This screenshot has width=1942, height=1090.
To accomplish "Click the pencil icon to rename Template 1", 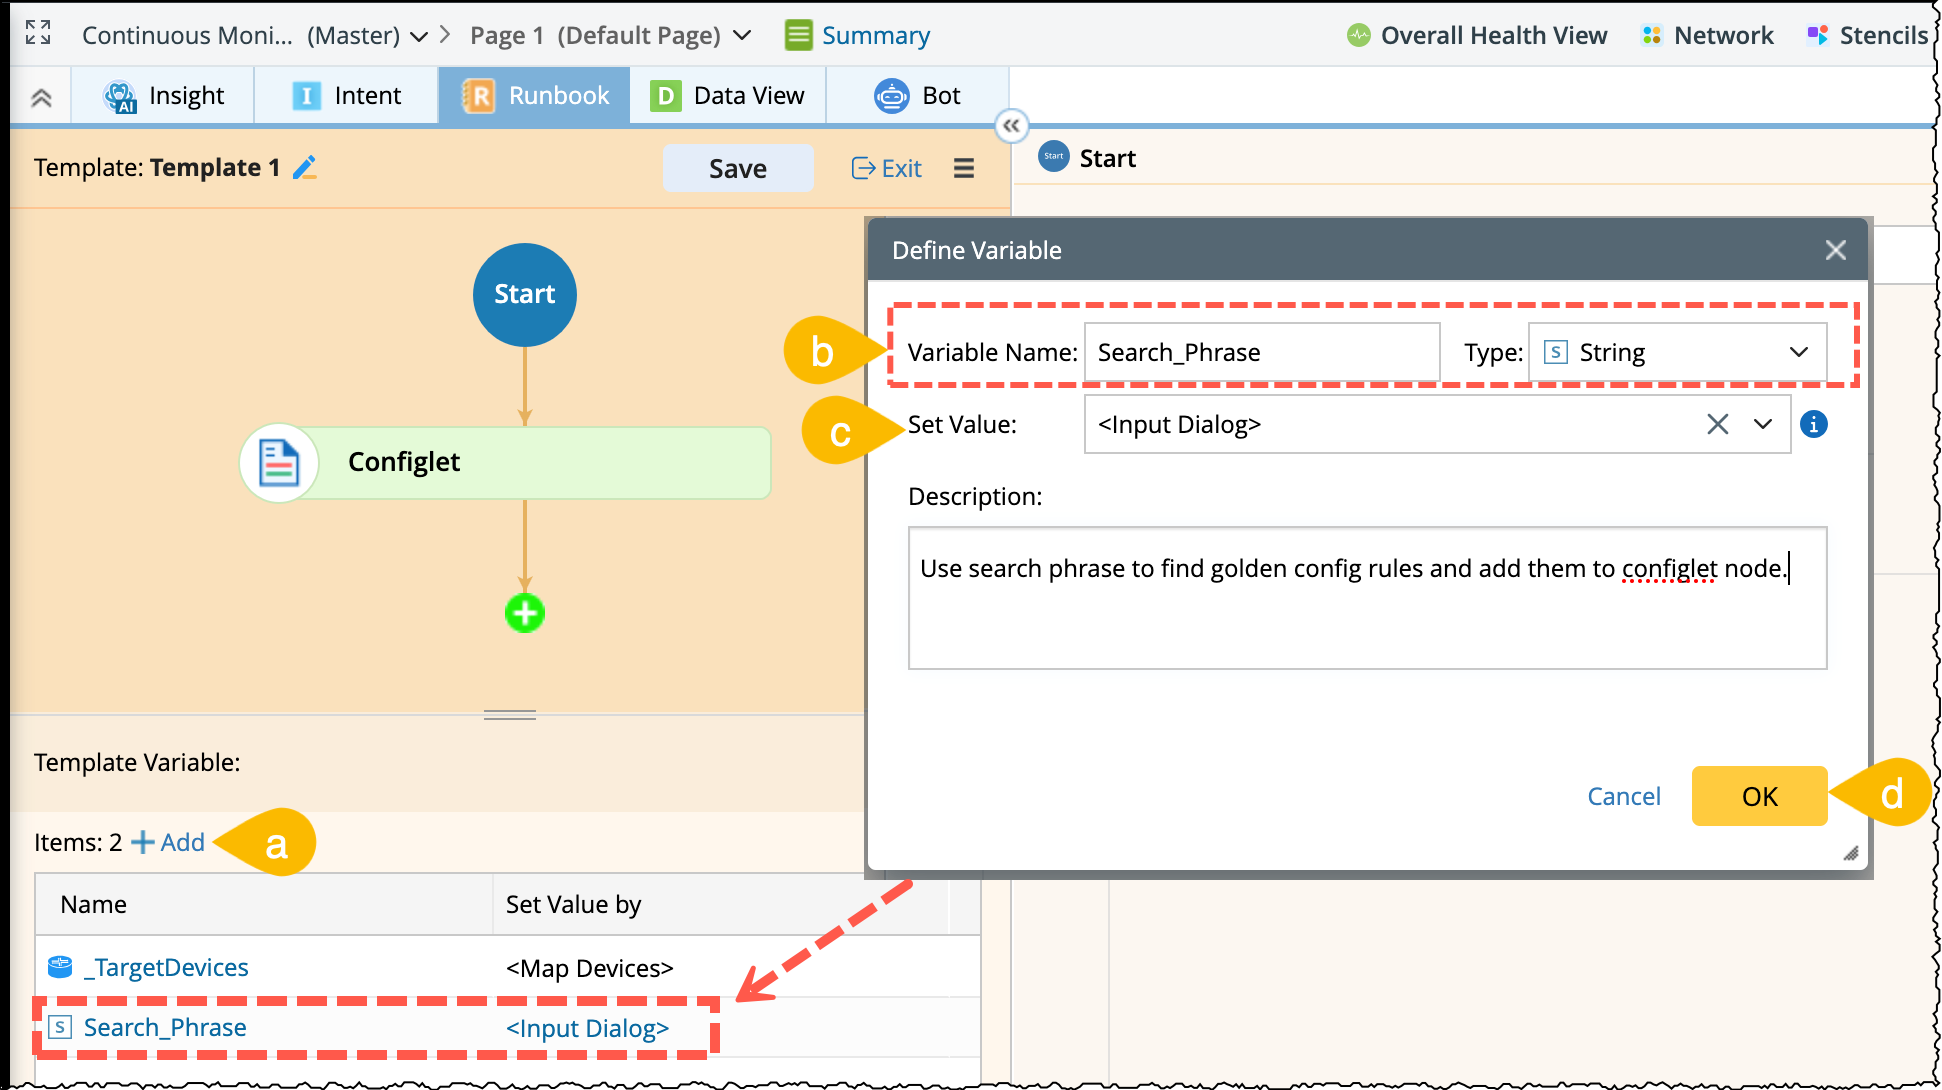I will click(305, 168).
